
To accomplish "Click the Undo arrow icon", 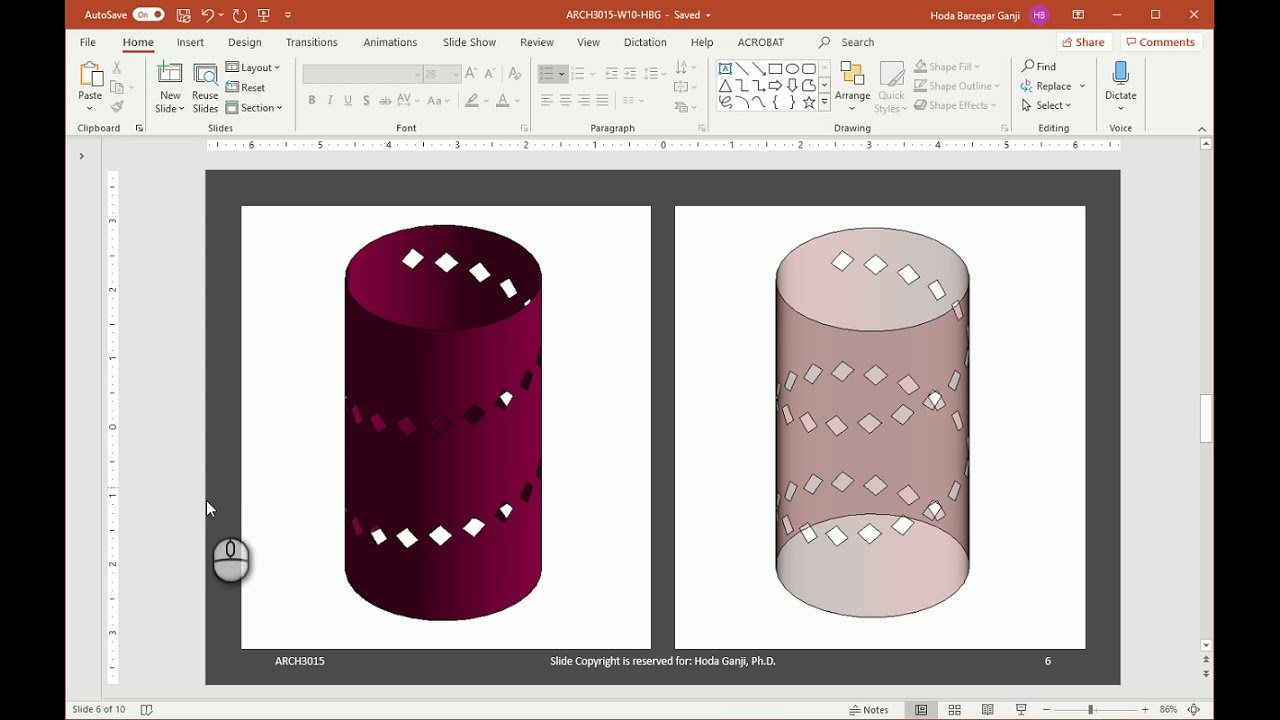I will pyautogui.click(x=208, y=15).
